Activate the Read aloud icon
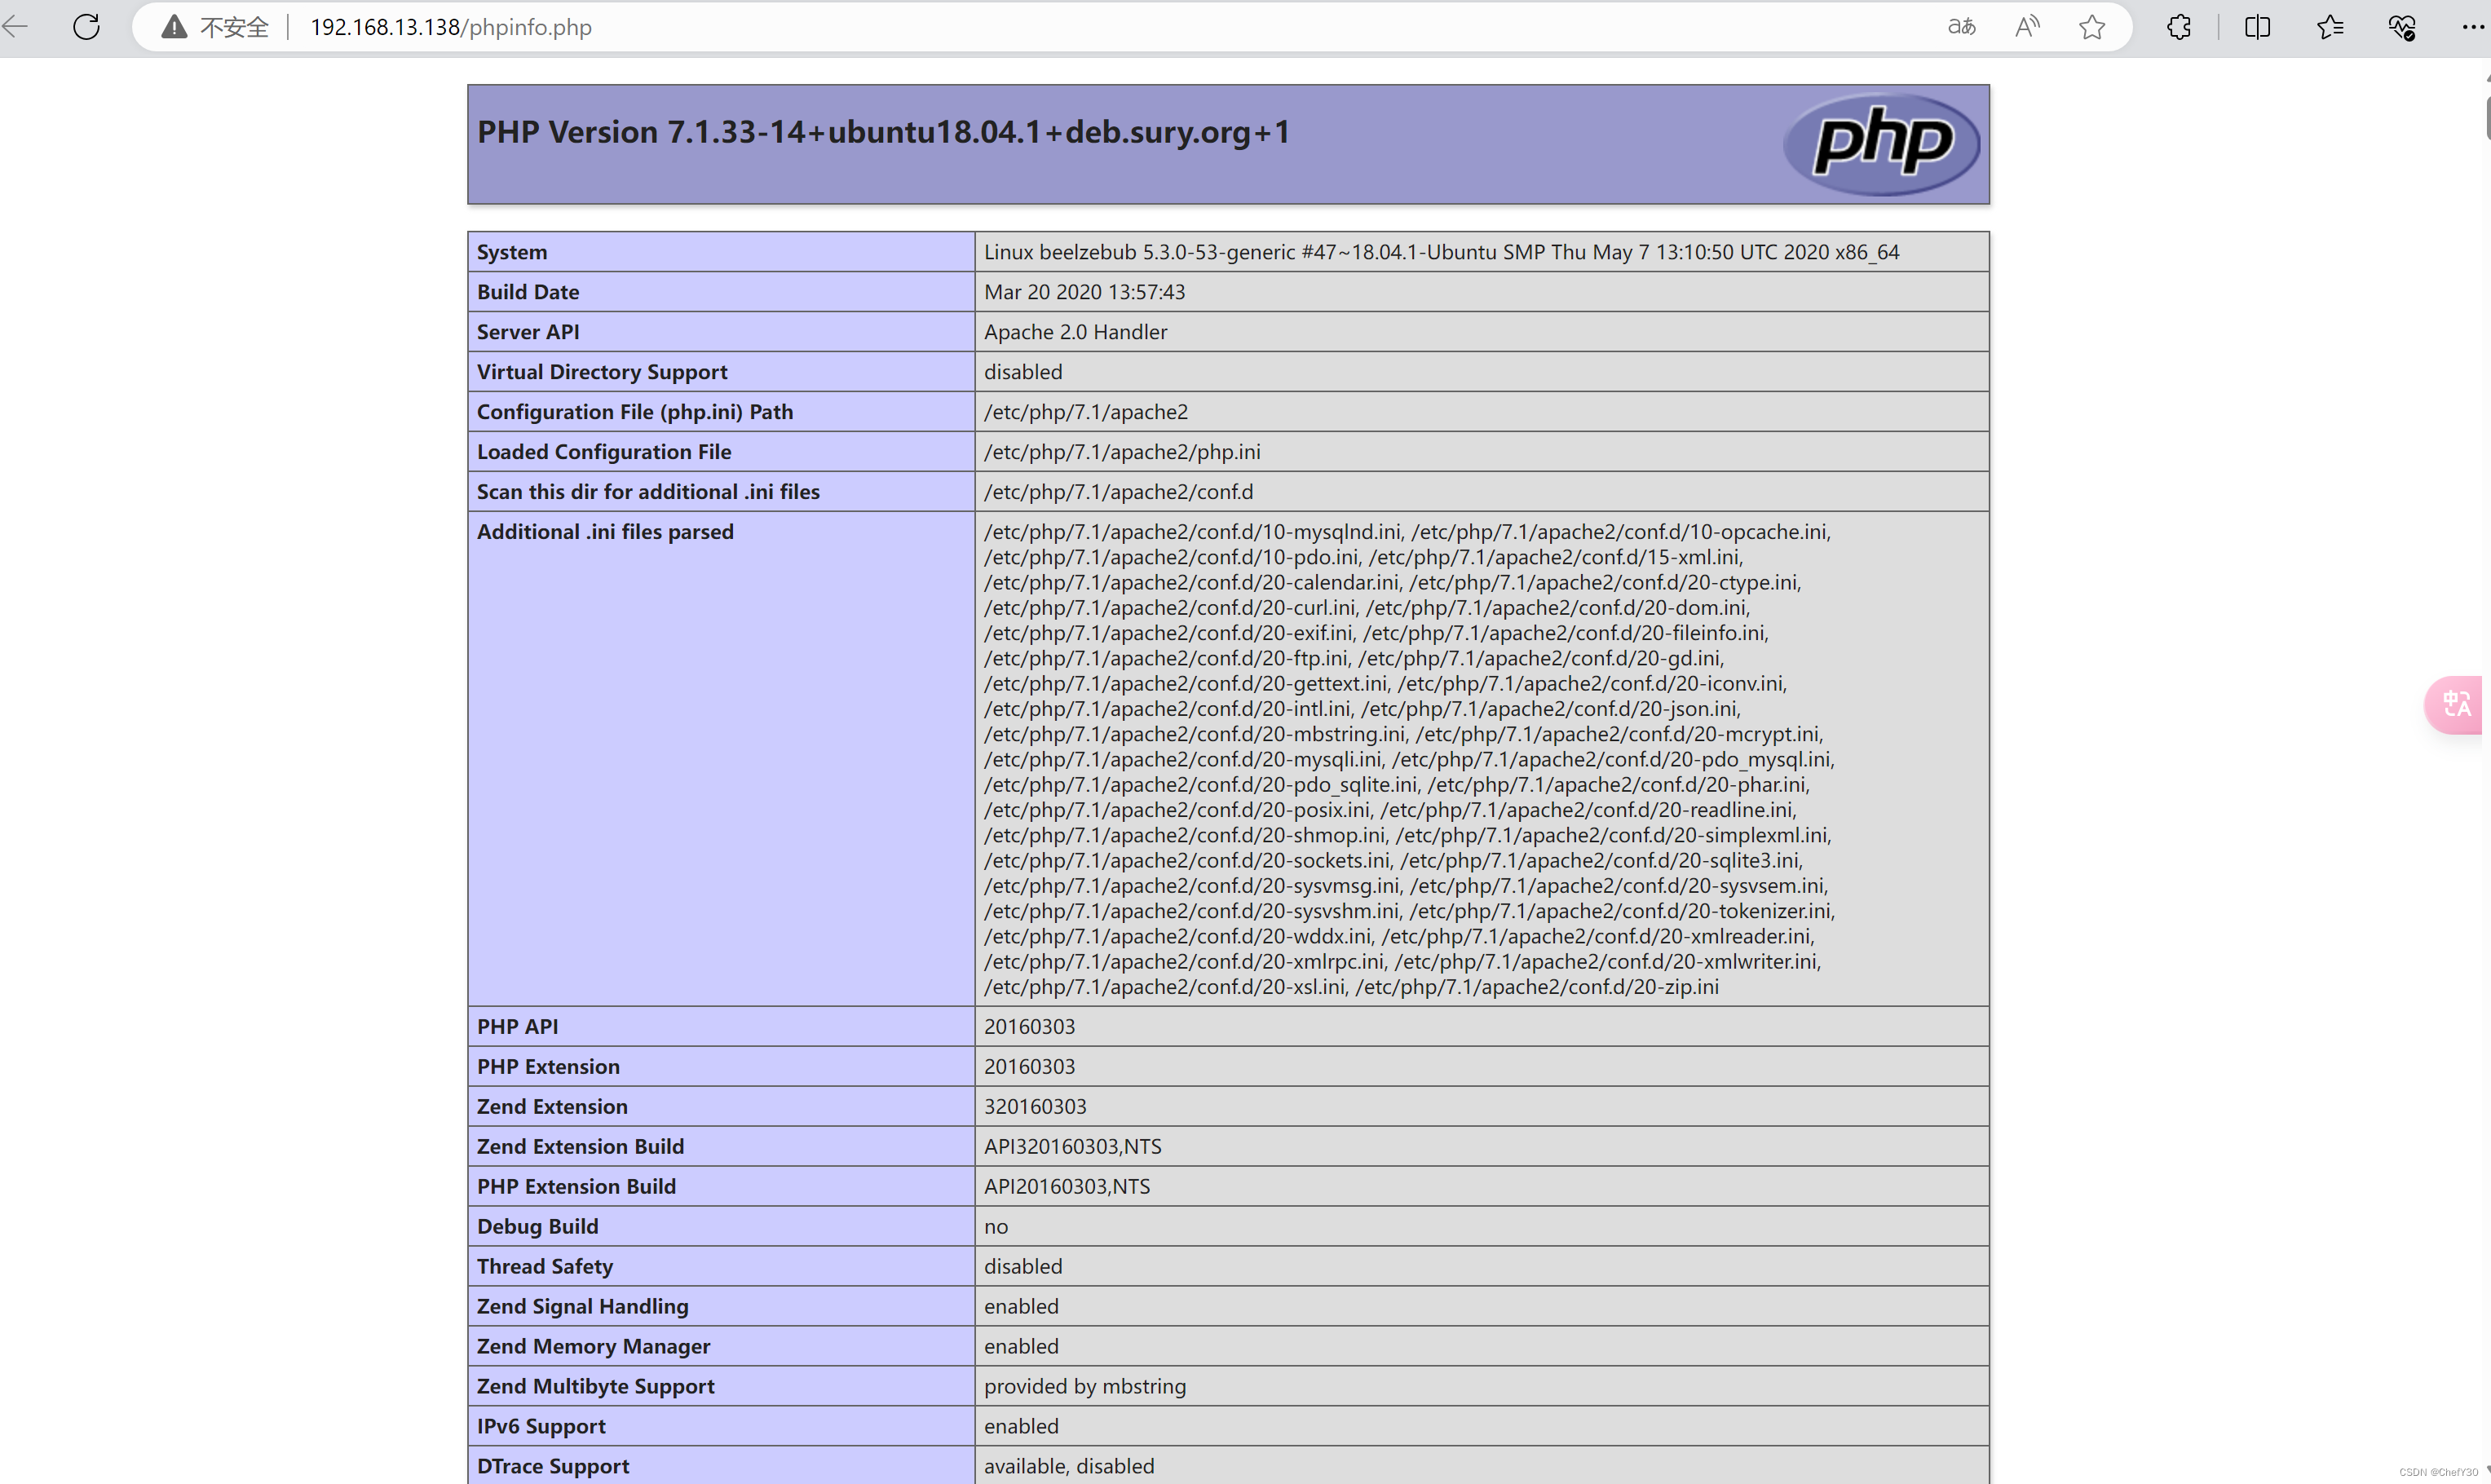 coord(2027,27)
